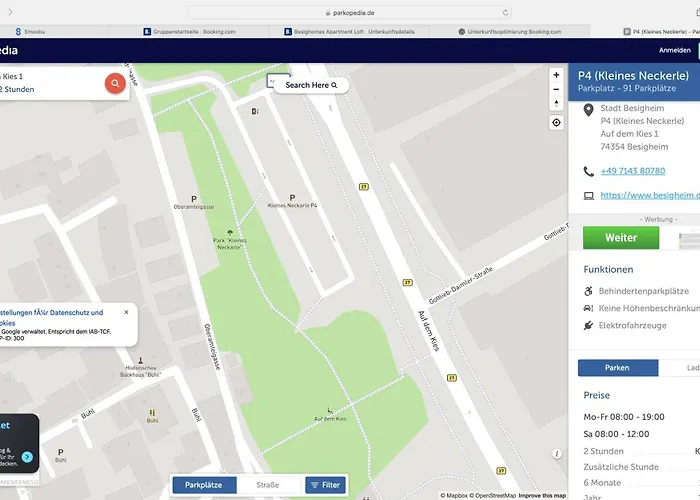The height and width of the screenshot is (500, 700).
Task: Click the Auf dem Kies playground icon
Action: pyautogui.click(x=330, y=411)
